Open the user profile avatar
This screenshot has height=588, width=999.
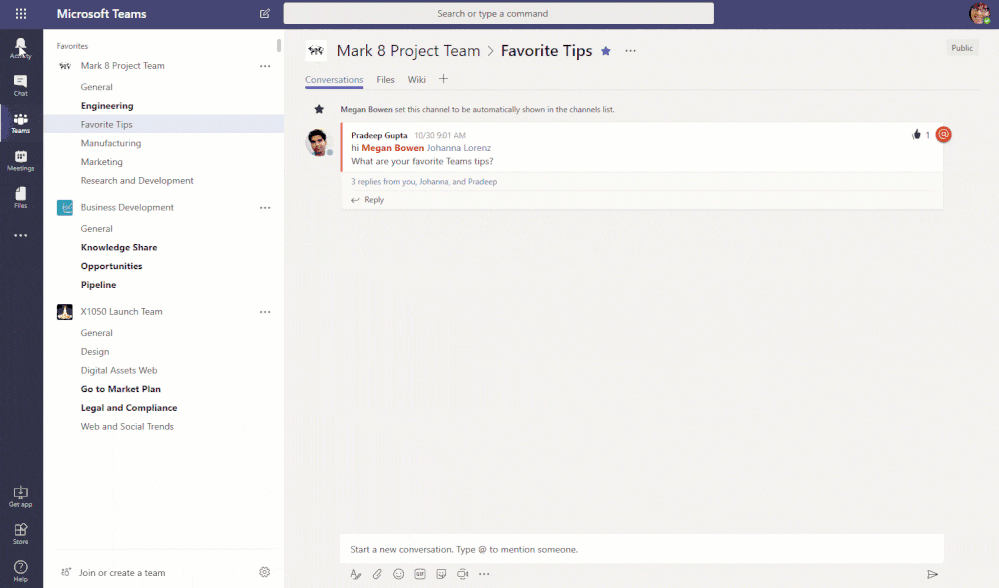pos(980,13)
